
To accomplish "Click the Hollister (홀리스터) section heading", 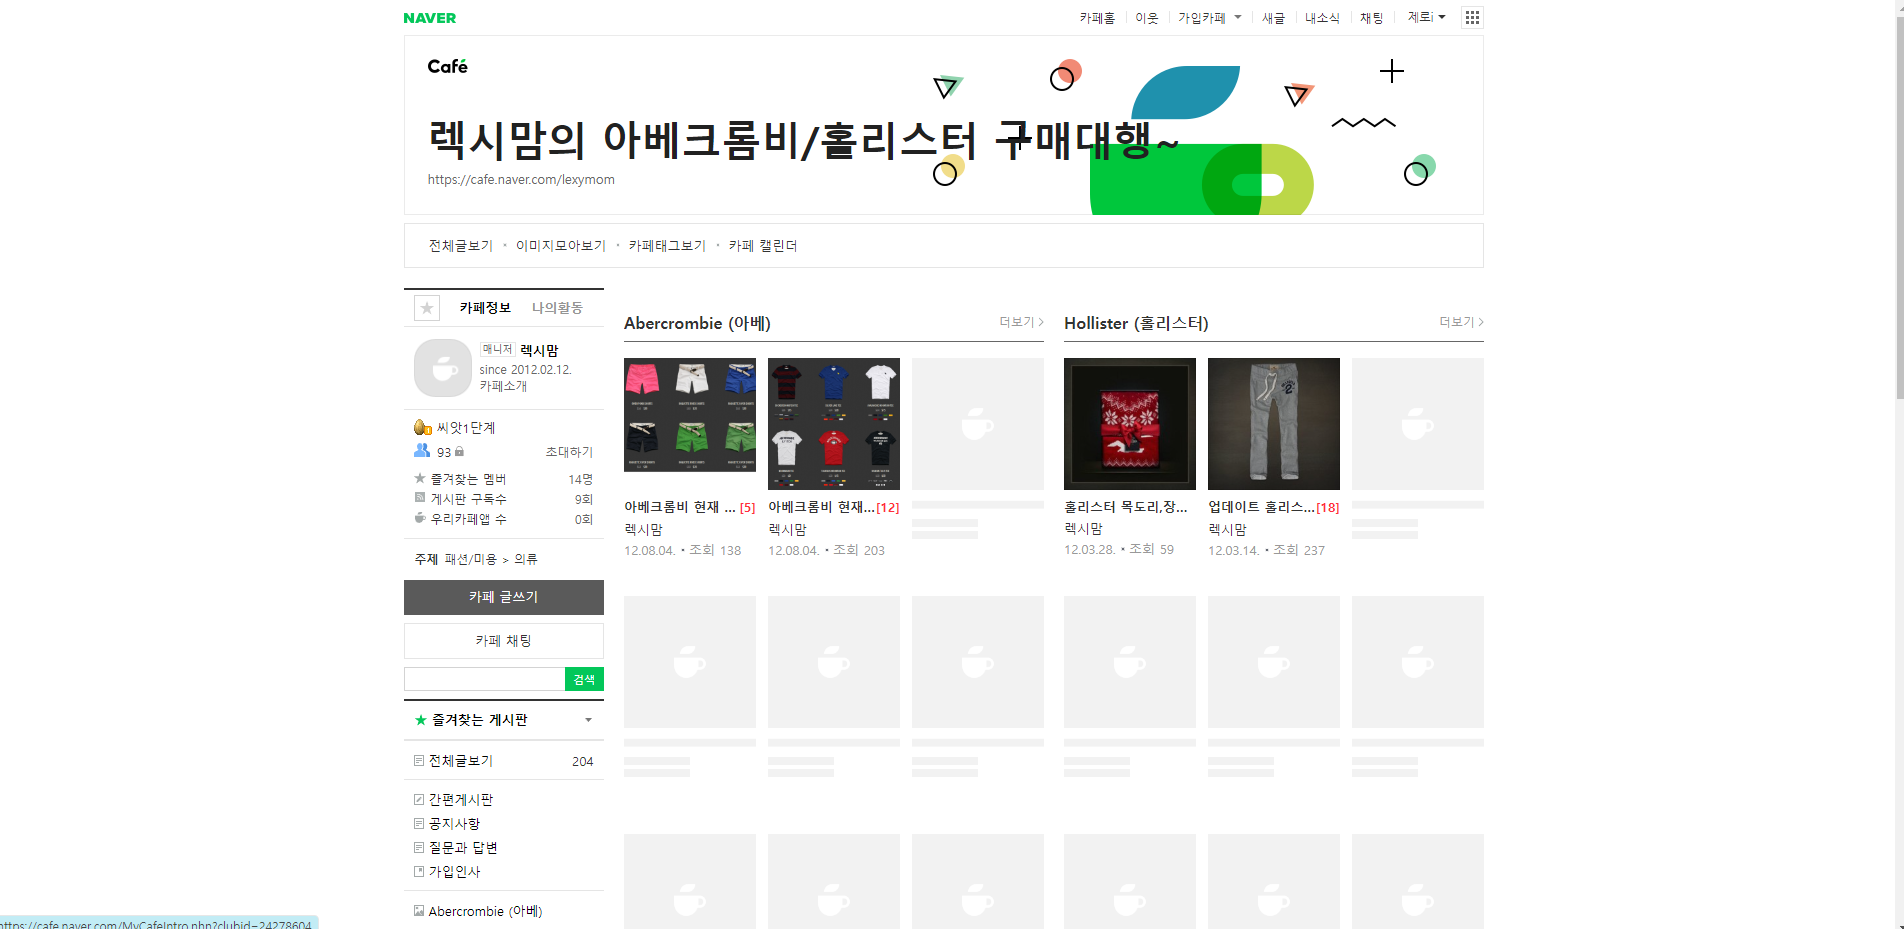I will (x=1136, y=323).
